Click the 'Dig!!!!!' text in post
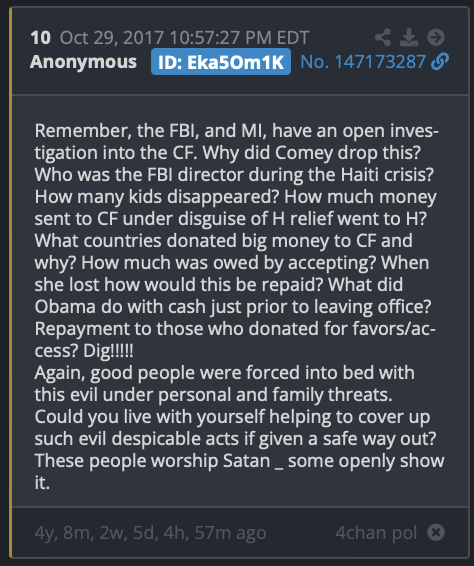This screenshot has height=566, width=474. [x=108, y=351]
